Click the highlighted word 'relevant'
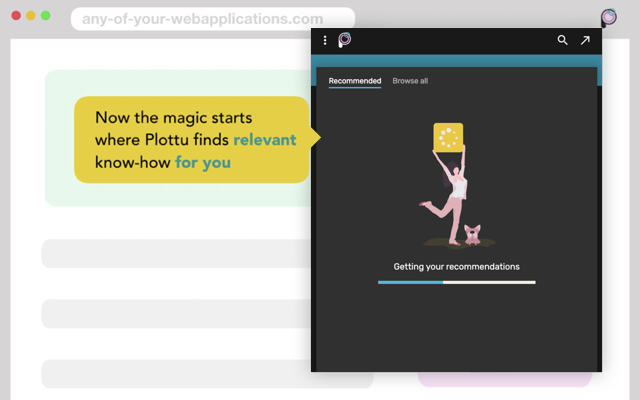 264,140
